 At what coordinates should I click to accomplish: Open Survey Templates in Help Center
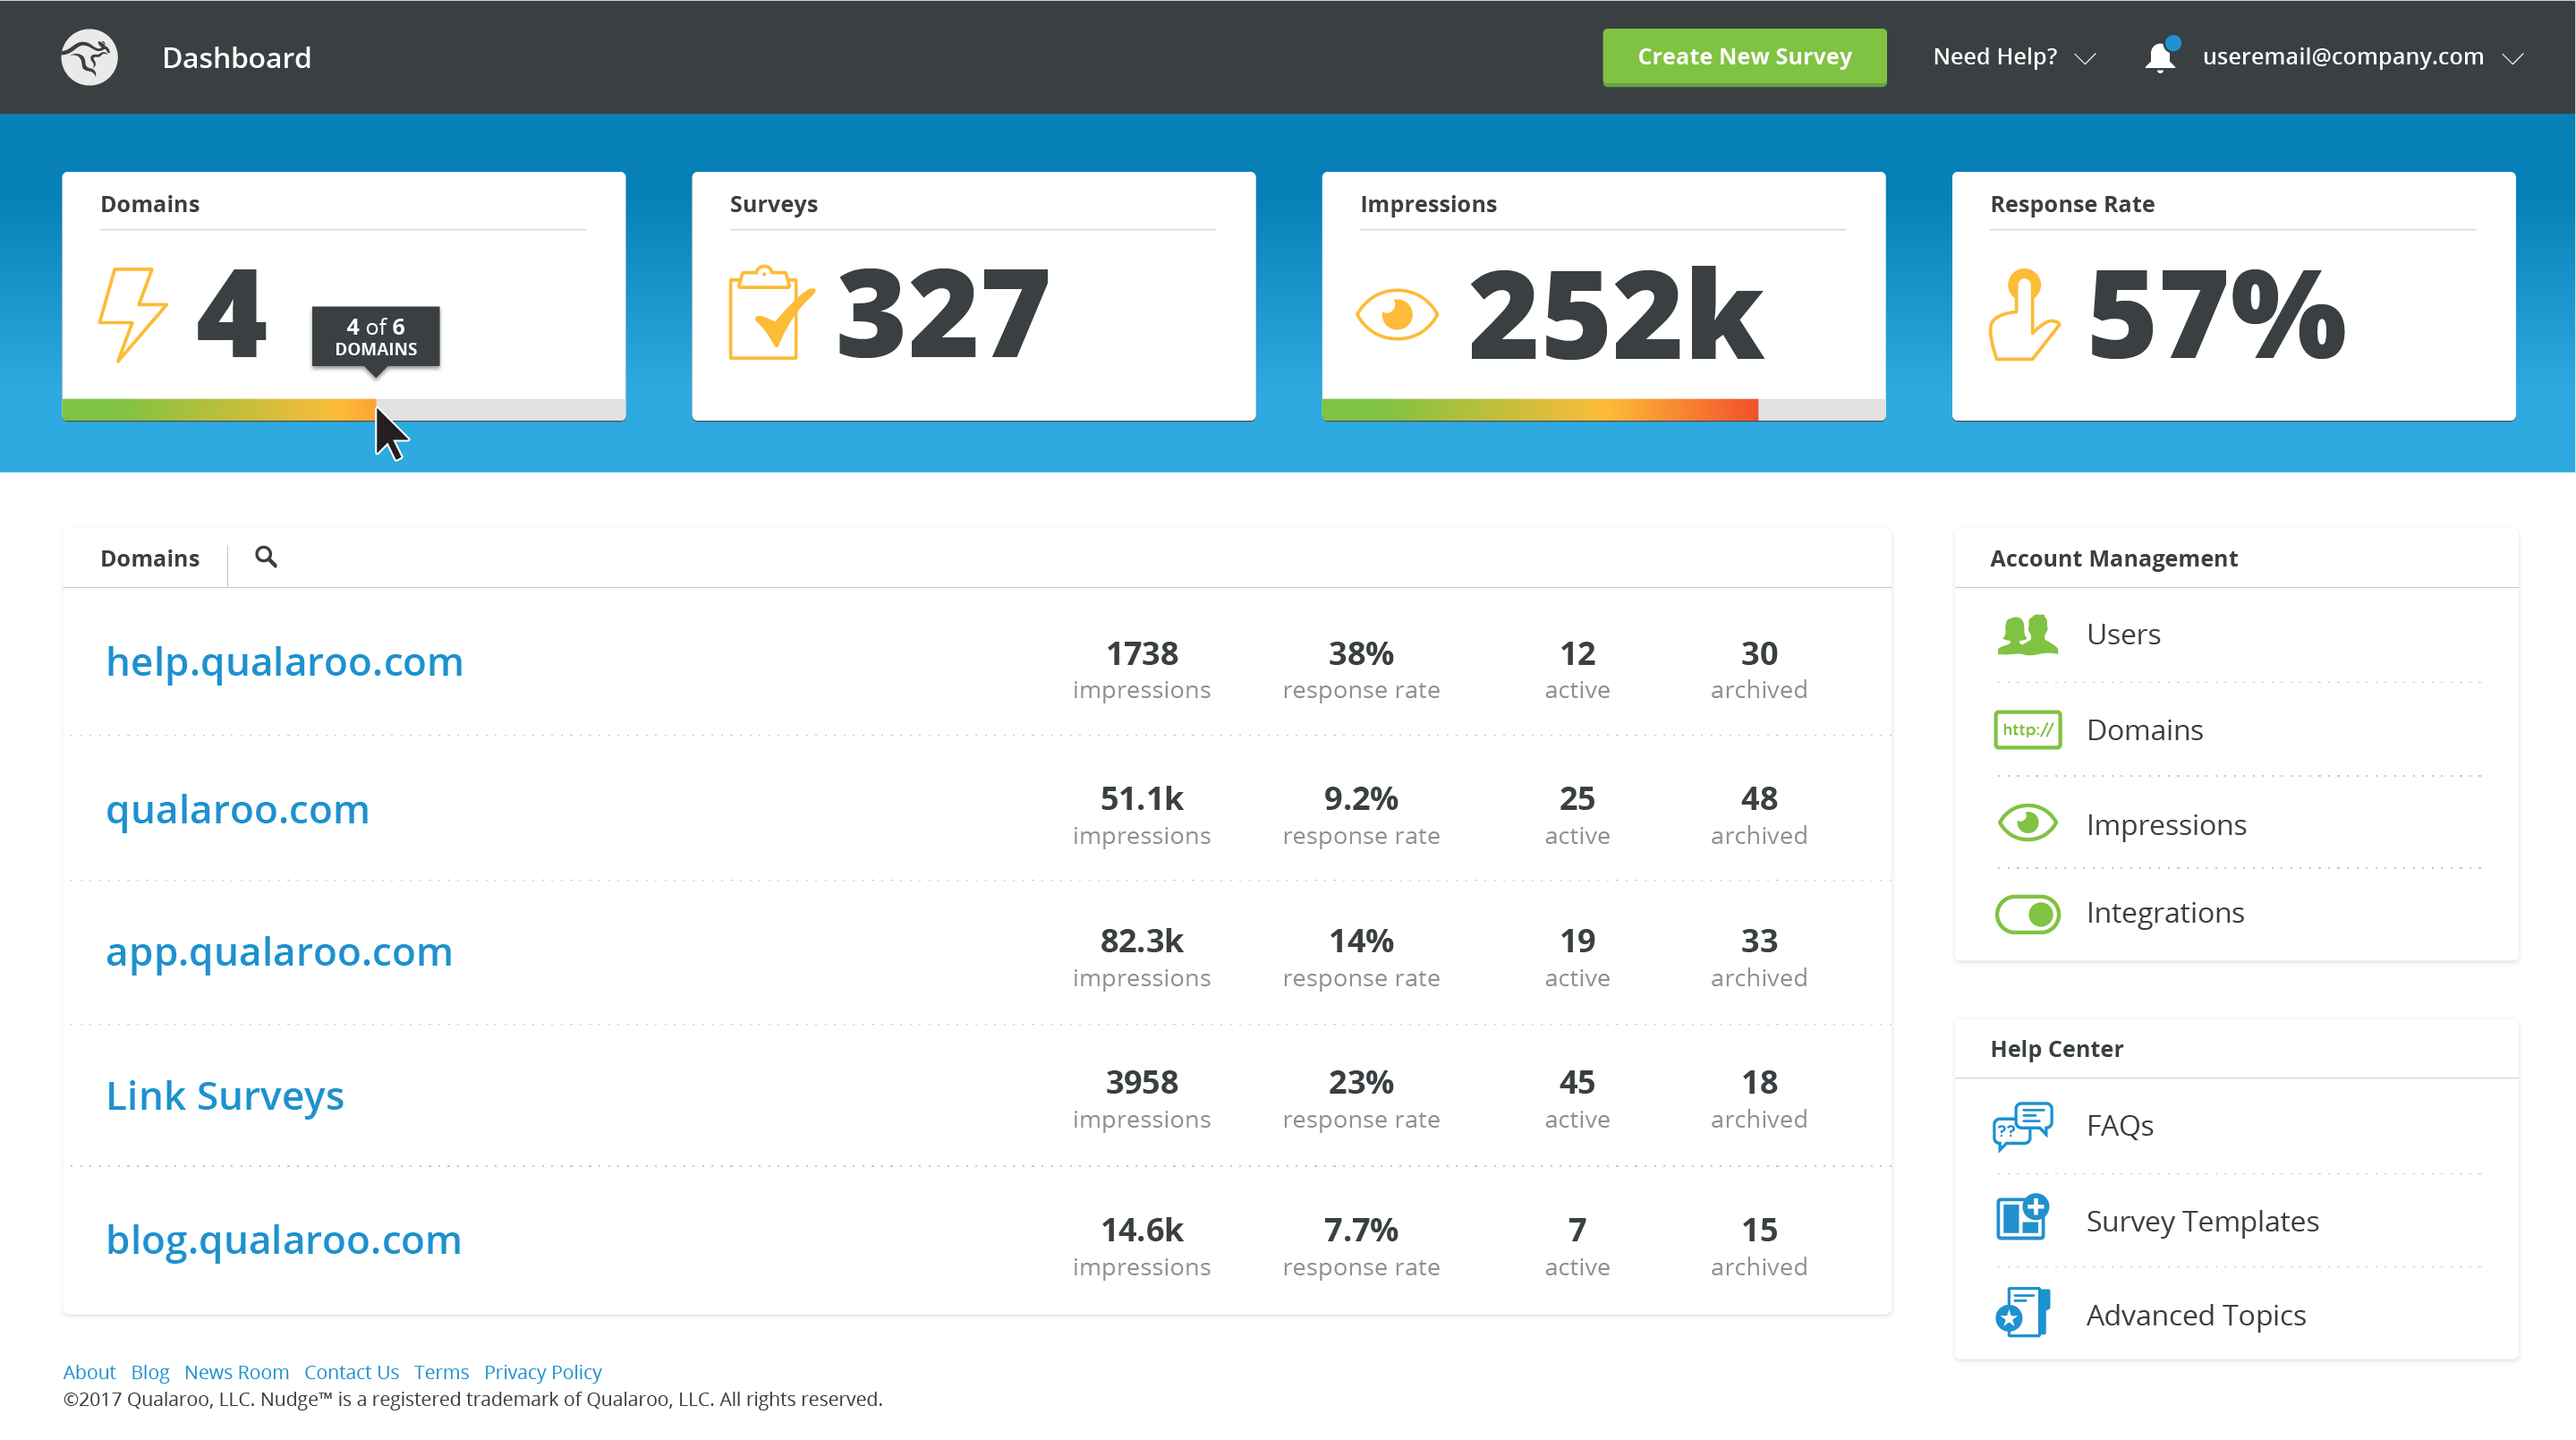click(2202, 1220)
